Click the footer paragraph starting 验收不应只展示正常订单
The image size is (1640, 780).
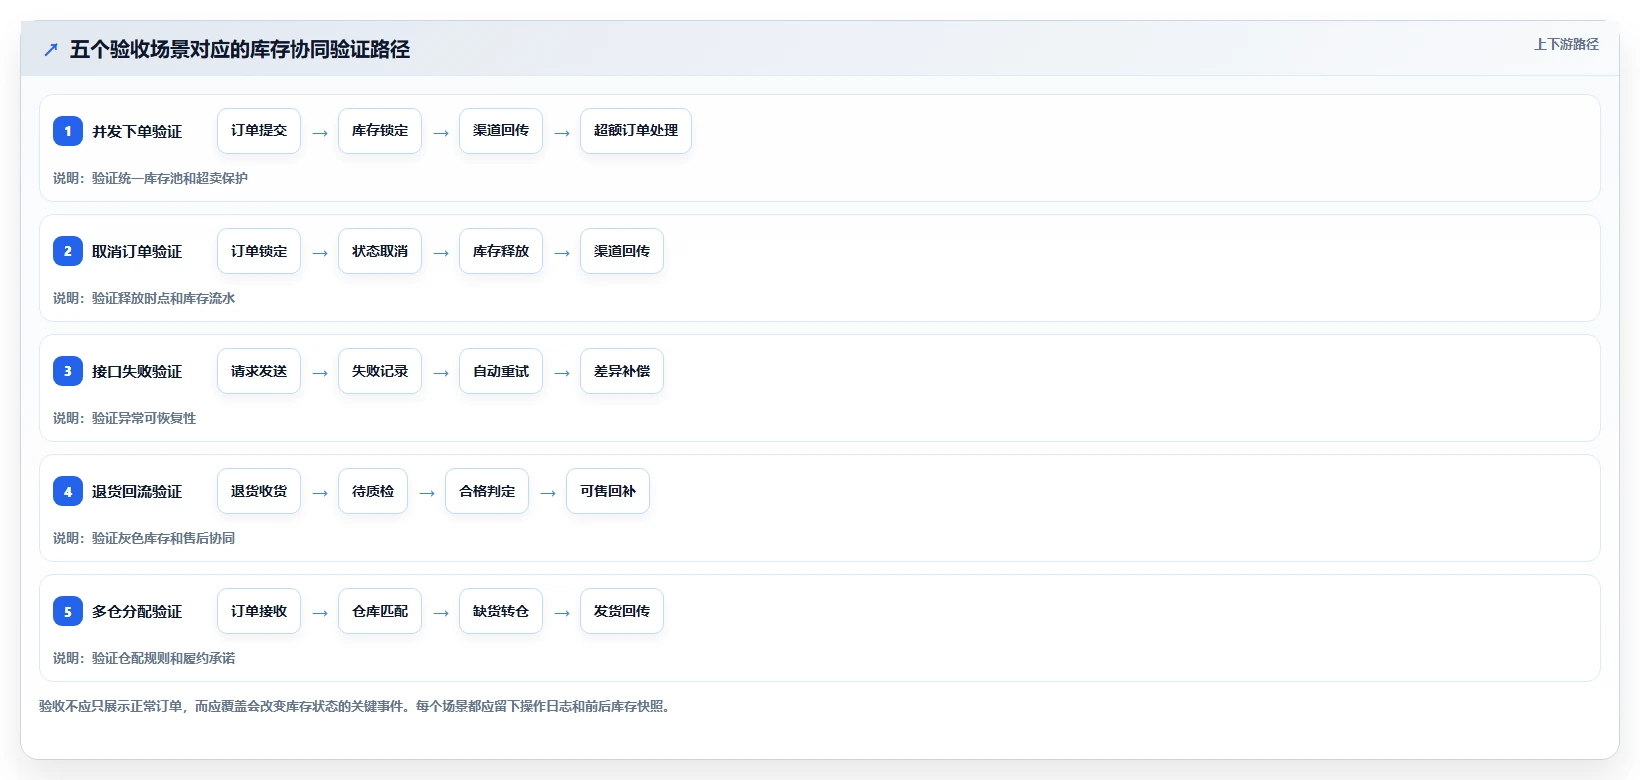(x=357, y=706)
